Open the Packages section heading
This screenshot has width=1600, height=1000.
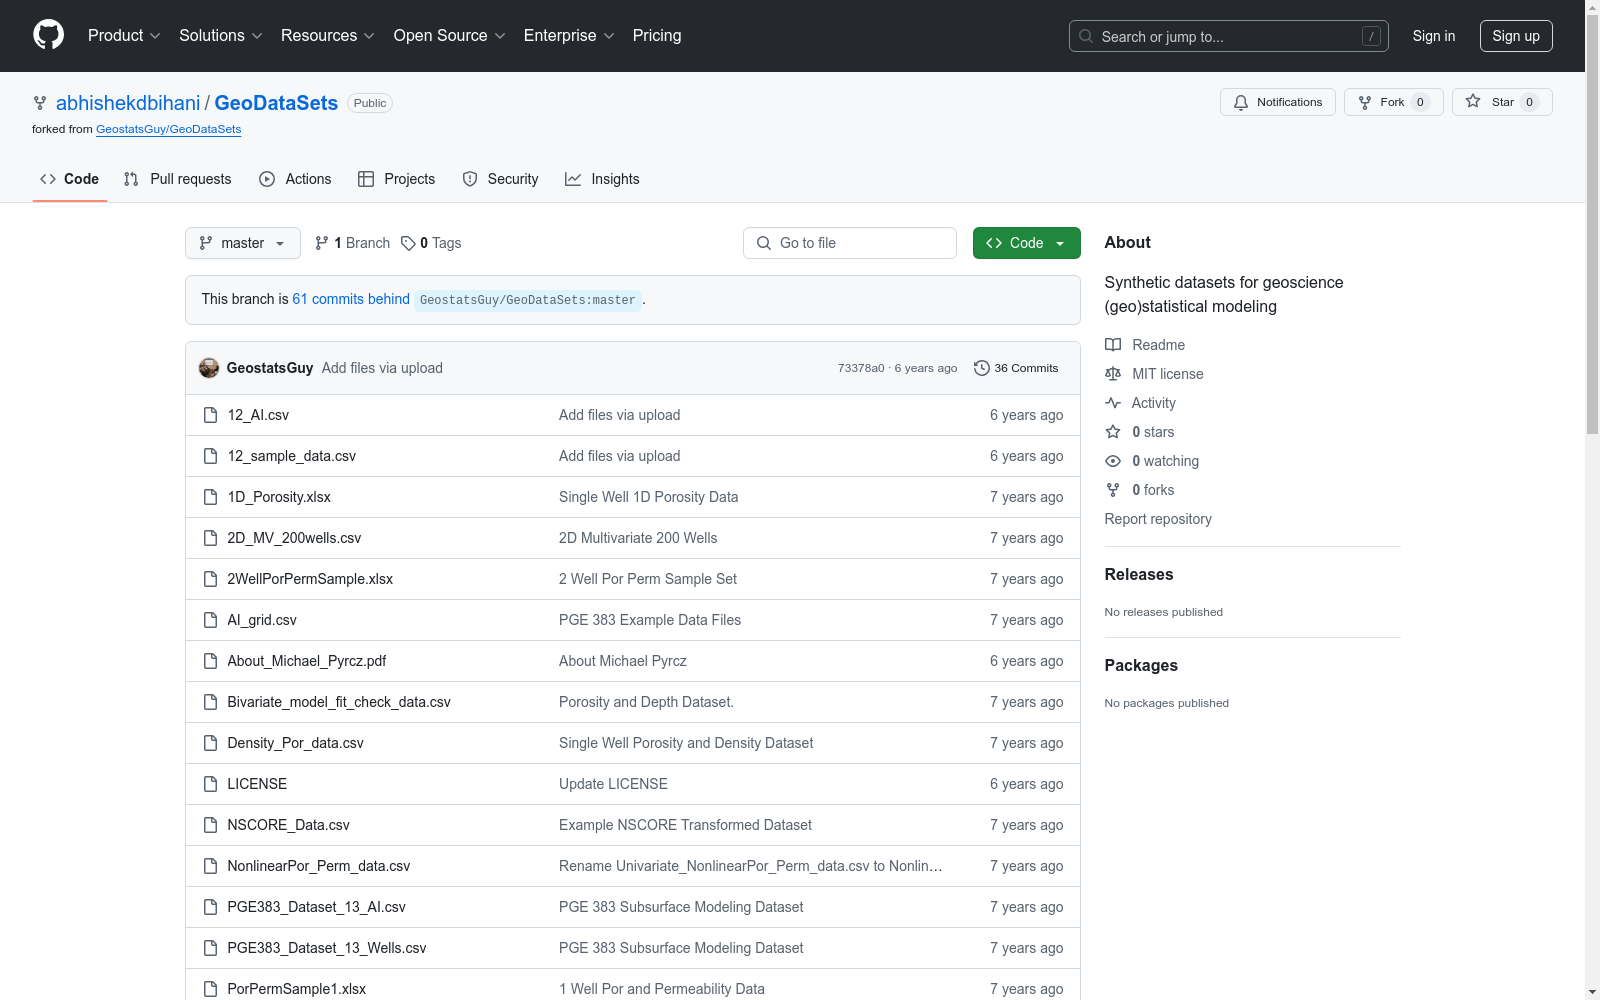tap(1141, 665)
